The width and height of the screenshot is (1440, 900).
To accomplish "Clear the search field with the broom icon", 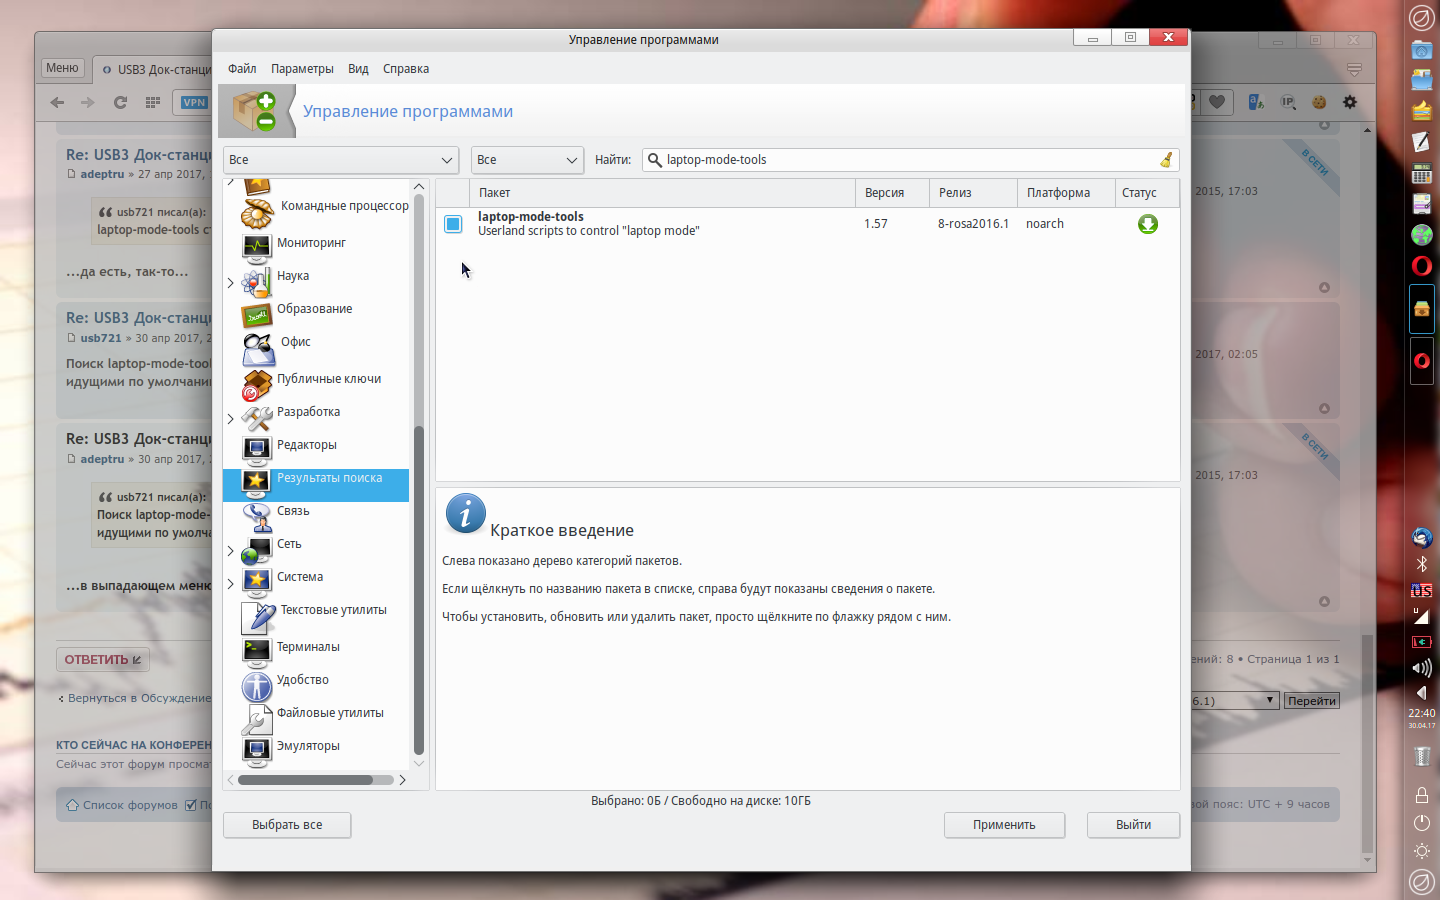I will [x=1166, y=160].
